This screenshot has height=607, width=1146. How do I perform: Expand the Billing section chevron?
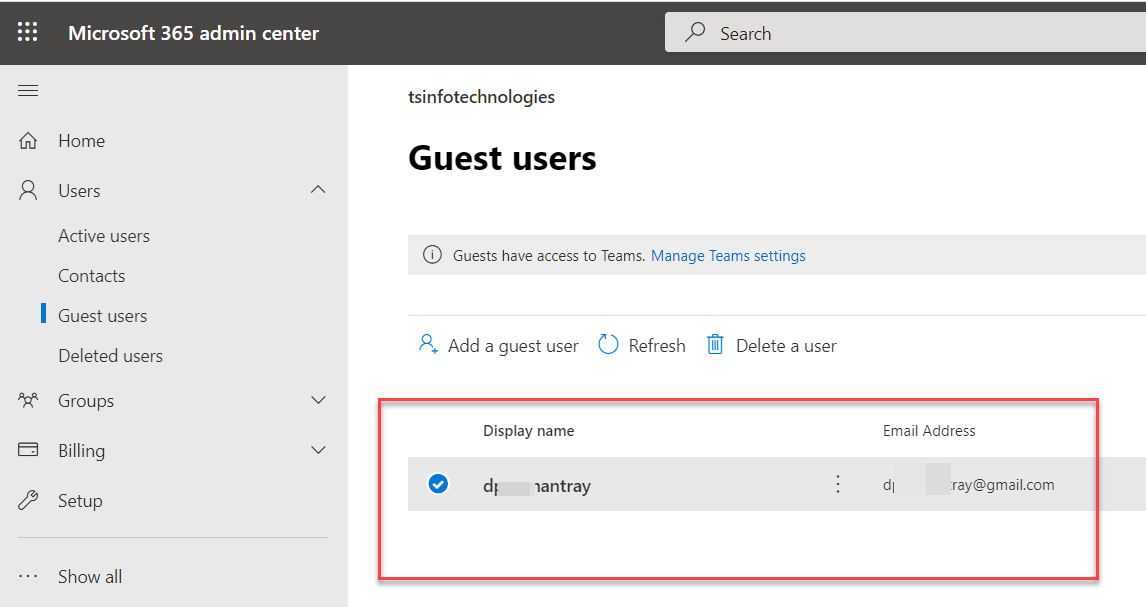point(318,451)
